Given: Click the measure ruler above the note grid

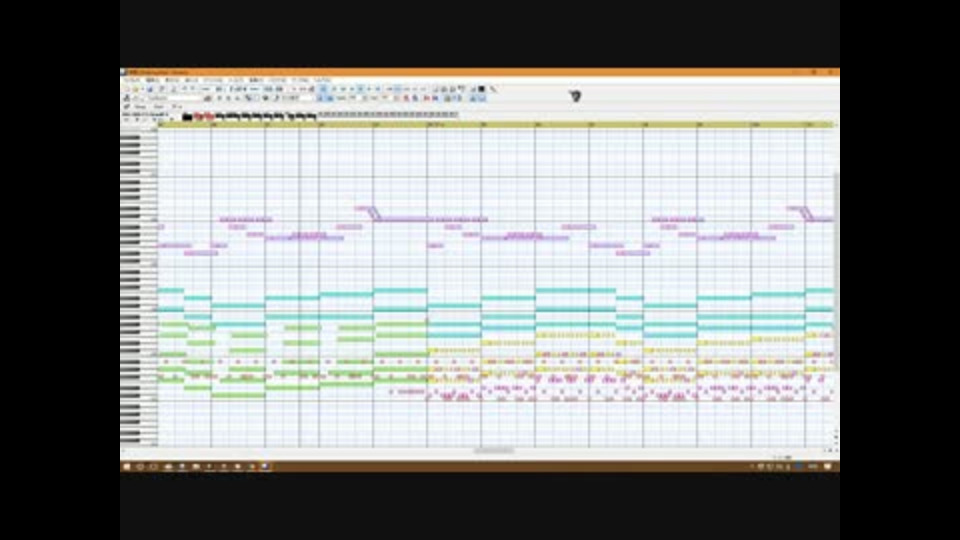Looking at the screenshot, I should (x=496, y=124).
